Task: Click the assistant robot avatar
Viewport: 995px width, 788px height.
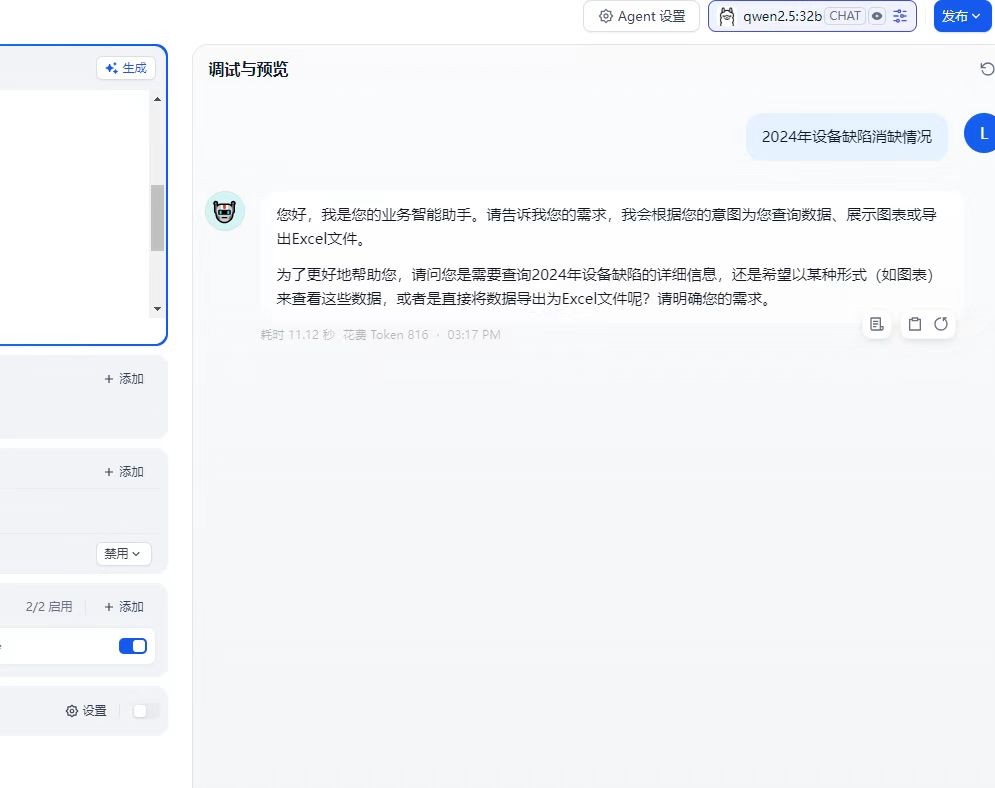Action: pyautogui.click(x=225, y=211)
